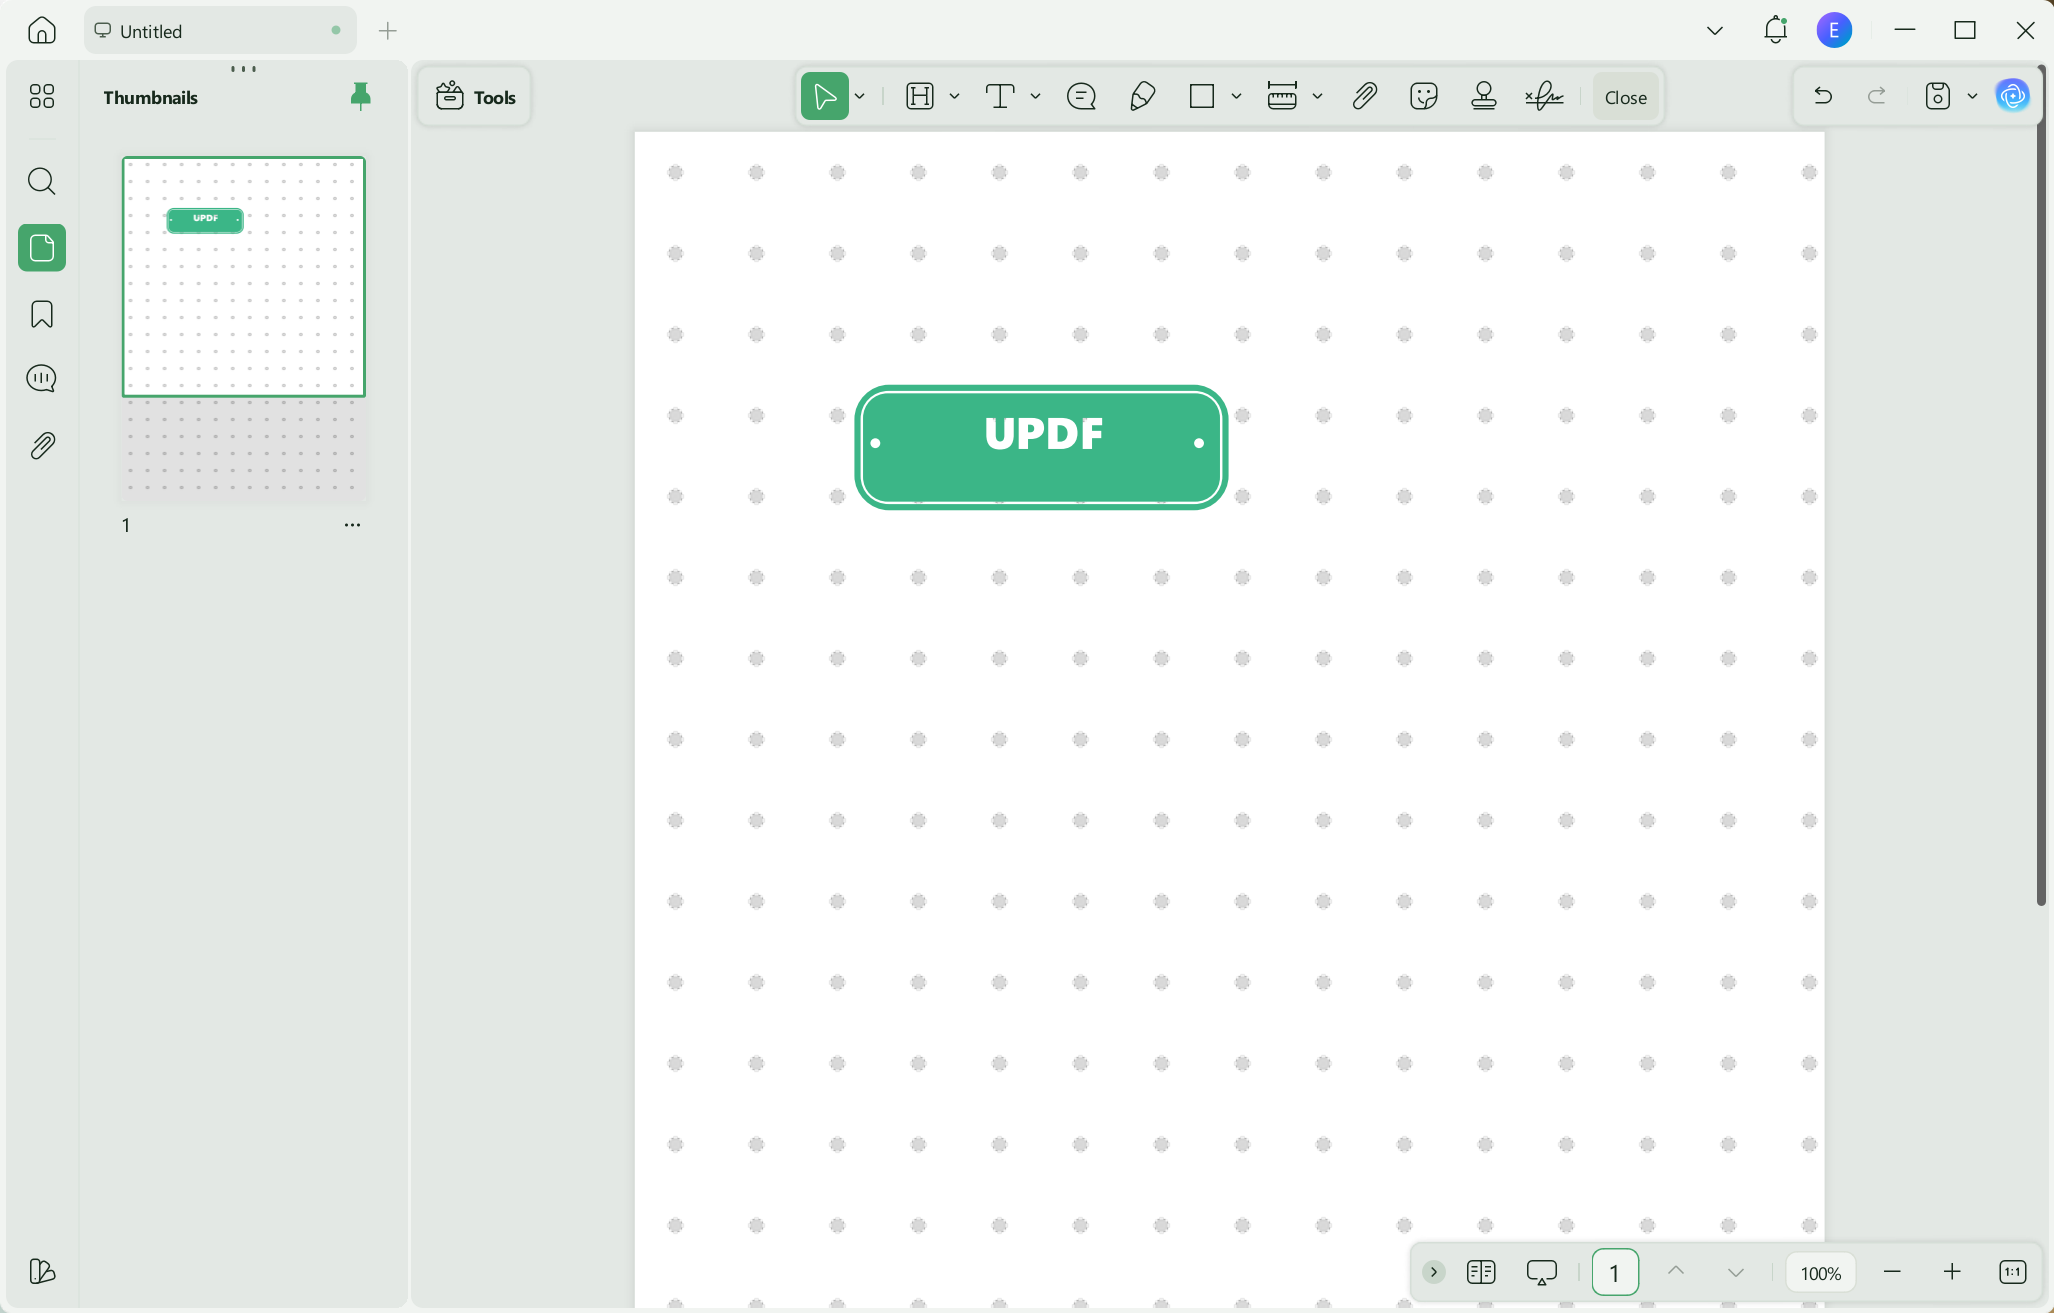
Task: Click the panel drag handle dots
Action: click(x=244, y=69)
